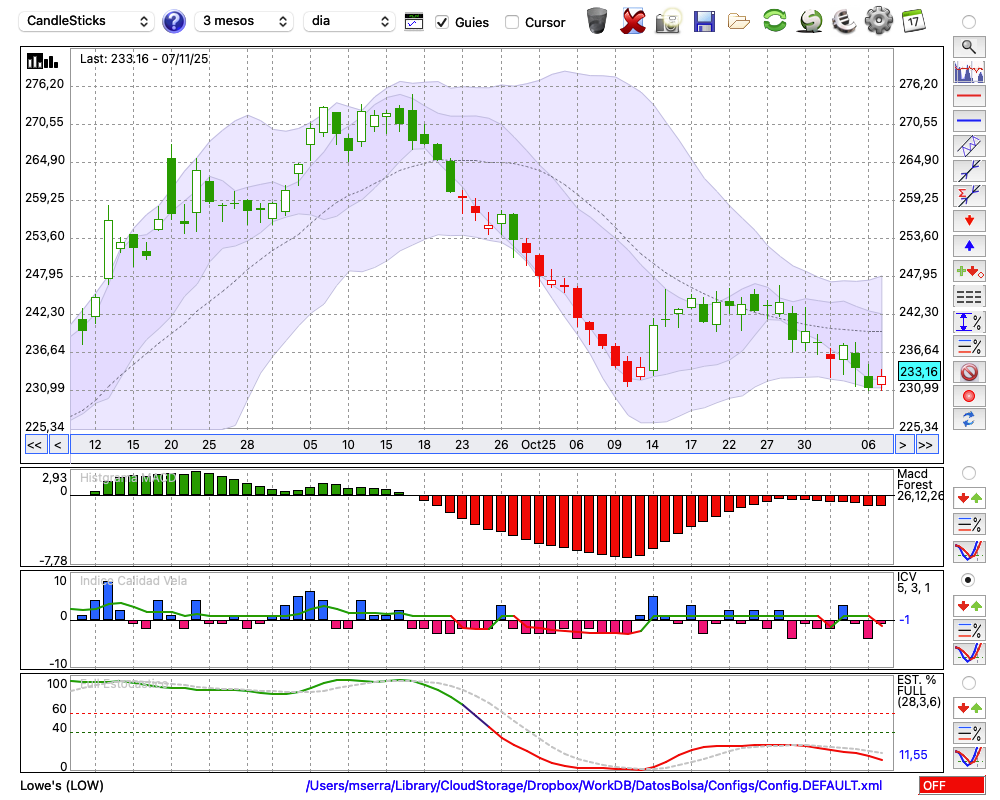The image size is (1000, 800).
Task: Select the blue horizontal line drawing tool
Action: (968, 121)
